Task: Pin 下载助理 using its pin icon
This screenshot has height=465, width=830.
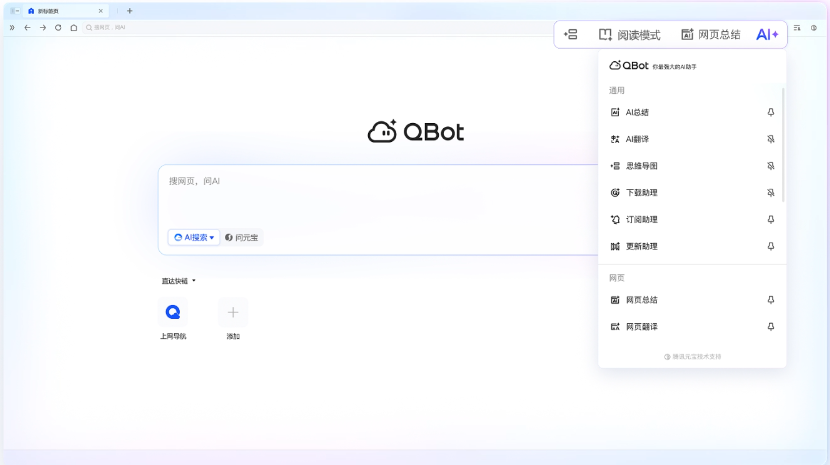Action: 771,193
